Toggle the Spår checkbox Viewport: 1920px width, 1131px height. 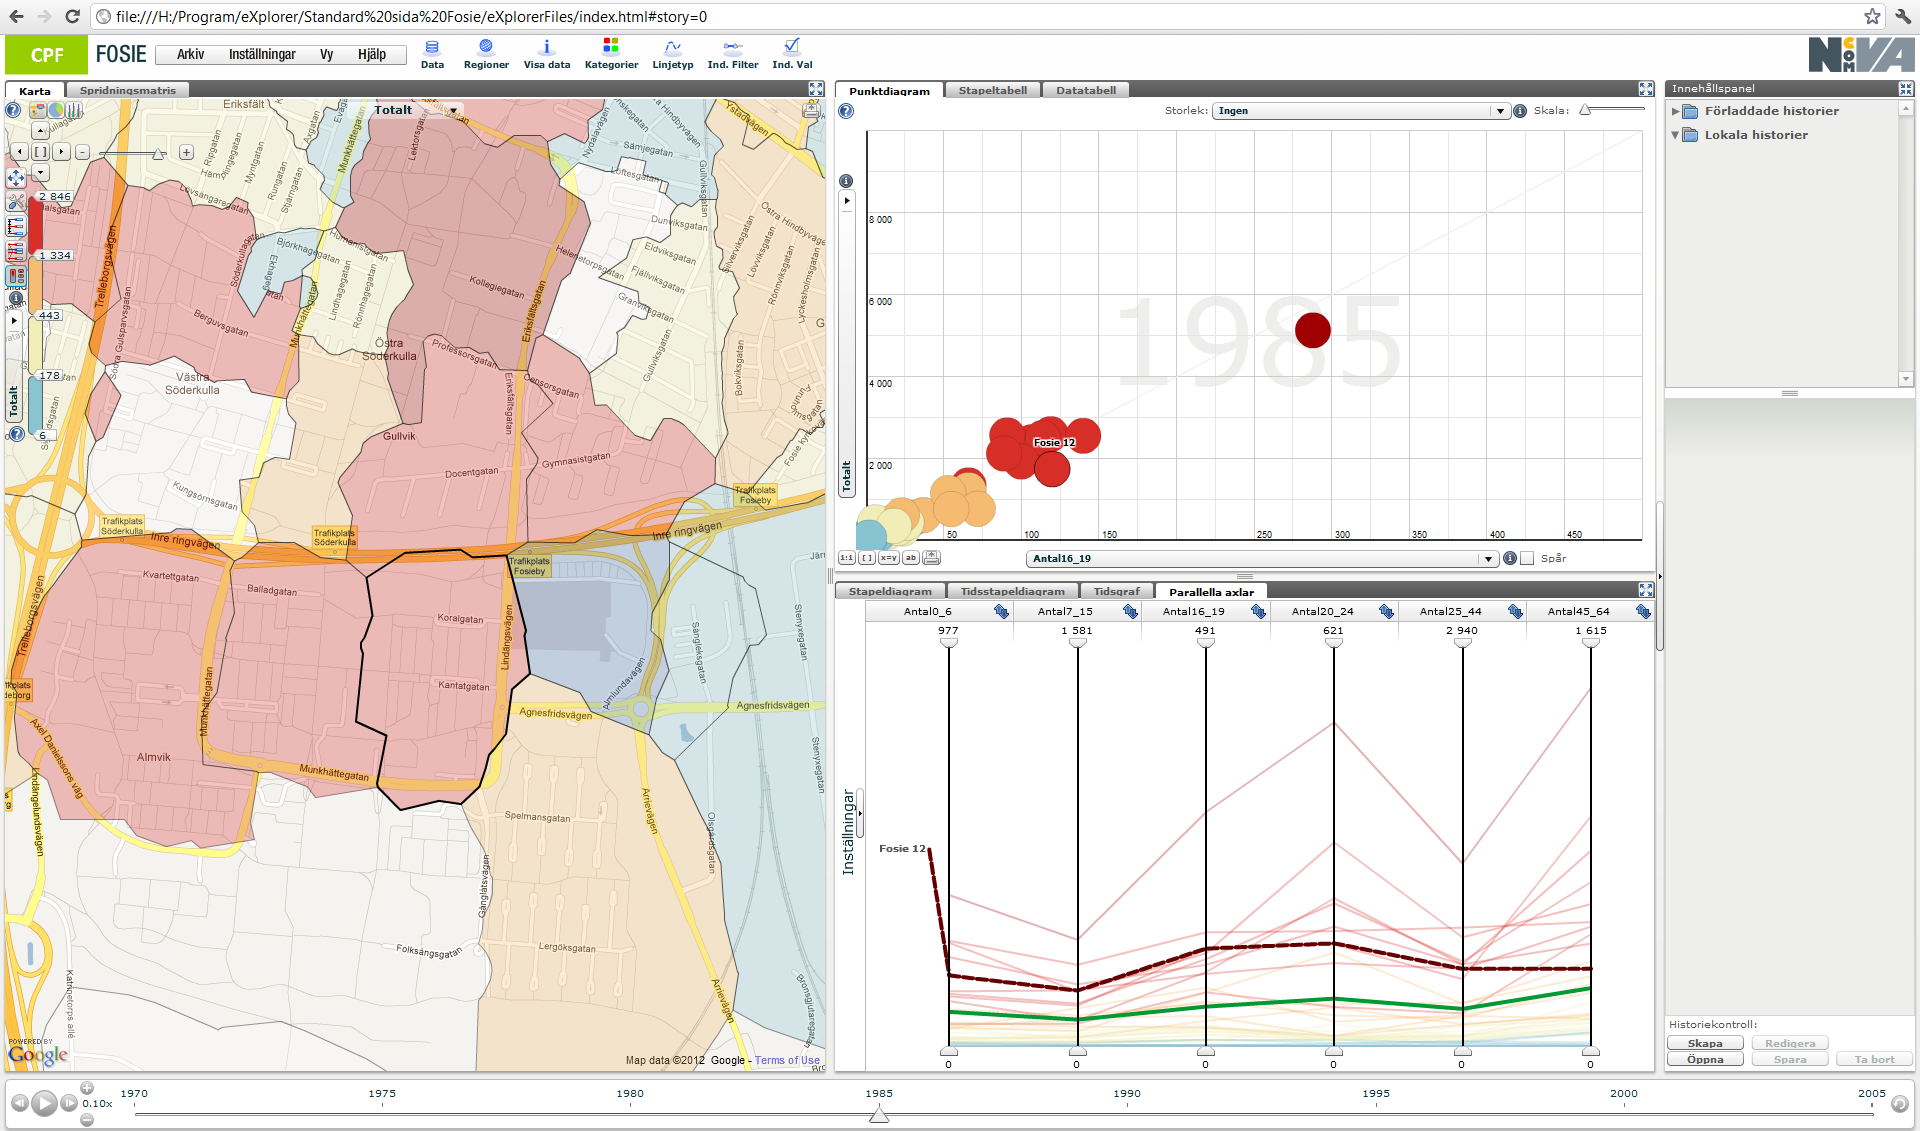point(1527,558)
